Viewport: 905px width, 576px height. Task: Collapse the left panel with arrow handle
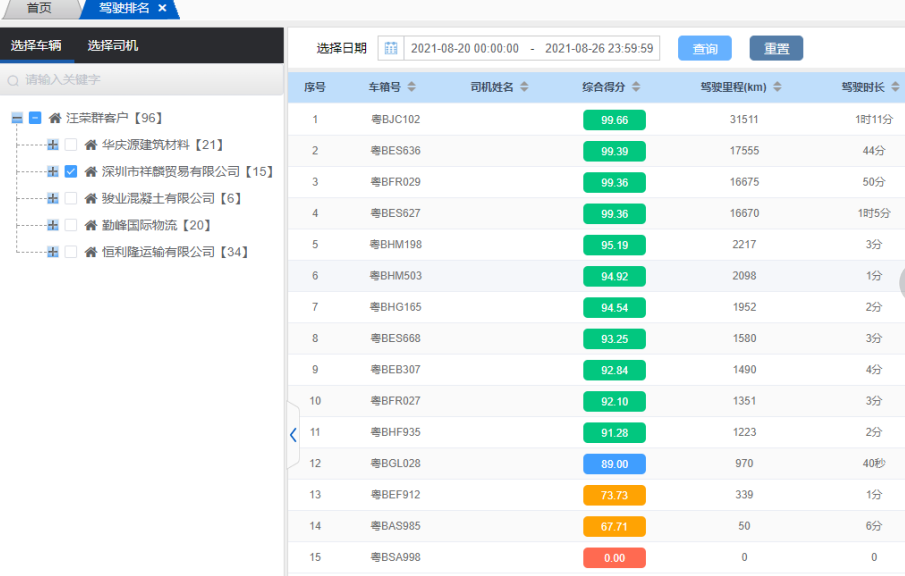pos(293,435)
